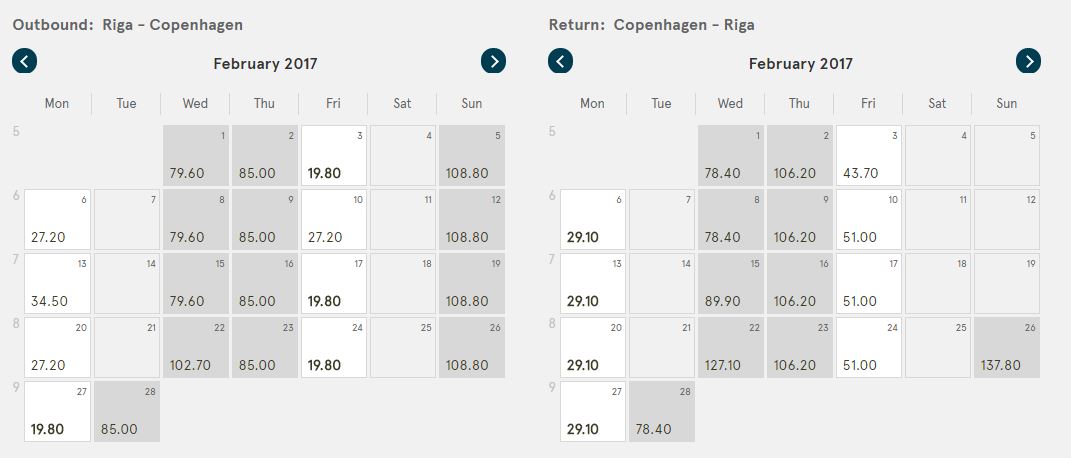
Task: Click empty outbound Saturday February 4 cell
Action: point(402,156)
